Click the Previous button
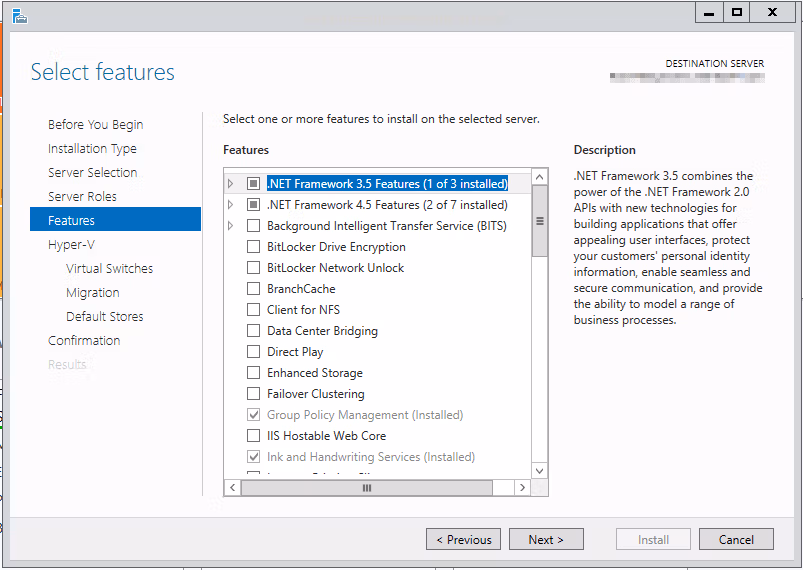The image size is (803, 570). click(463, 539)
